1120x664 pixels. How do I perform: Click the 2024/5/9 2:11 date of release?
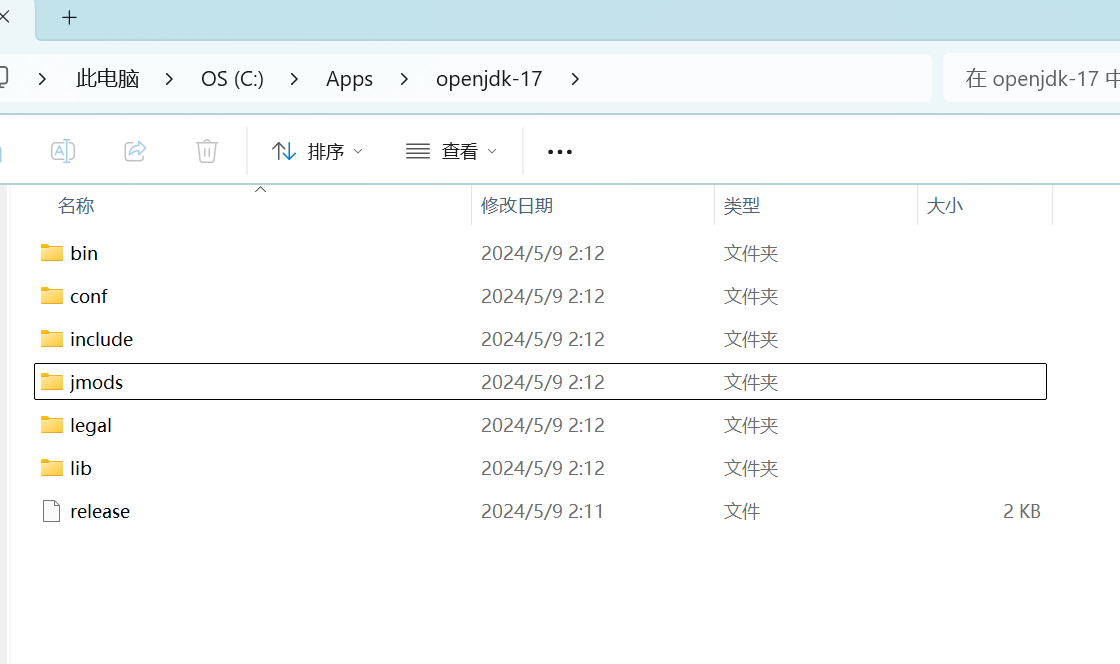pos(542,511)
